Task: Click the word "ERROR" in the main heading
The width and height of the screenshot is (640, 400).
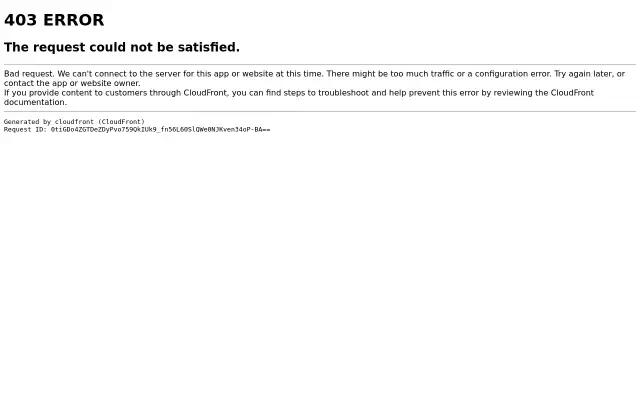Action: [x=73, y=20]
